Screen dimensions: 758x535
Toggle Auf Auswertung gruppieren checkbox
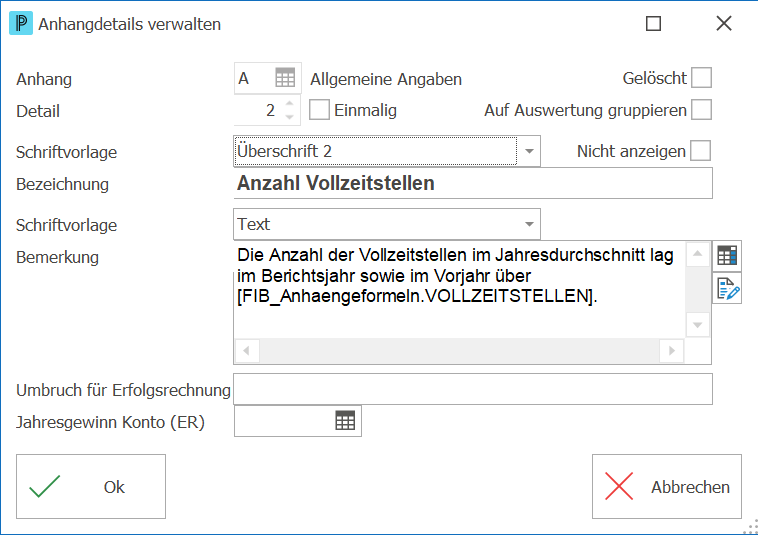(701, 110)
